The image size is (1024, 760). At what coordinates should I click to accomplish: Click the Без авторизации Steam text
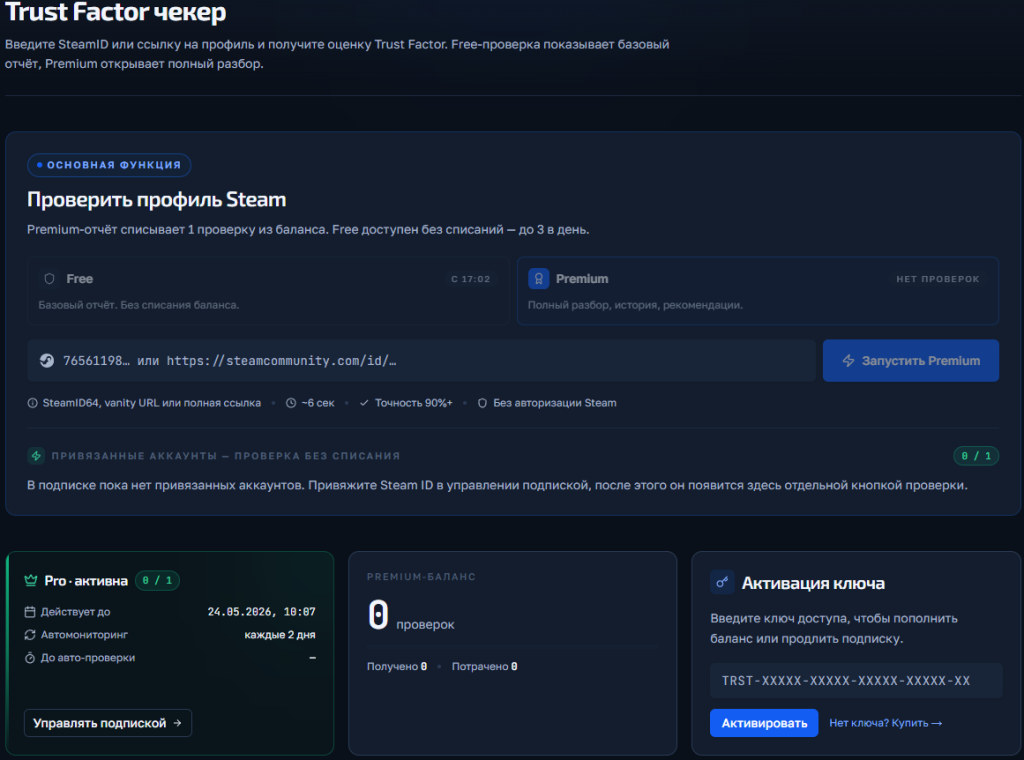coord(554,403)
